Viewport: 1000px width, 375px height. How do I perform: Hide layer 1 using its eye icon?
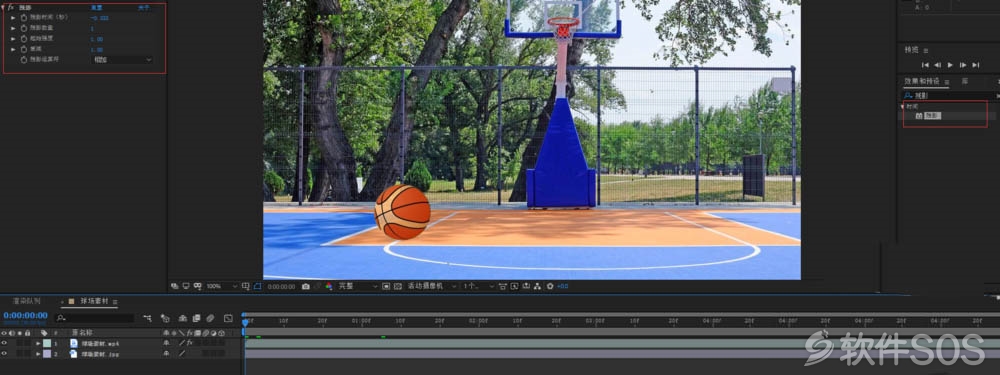[x=4, y=343]
